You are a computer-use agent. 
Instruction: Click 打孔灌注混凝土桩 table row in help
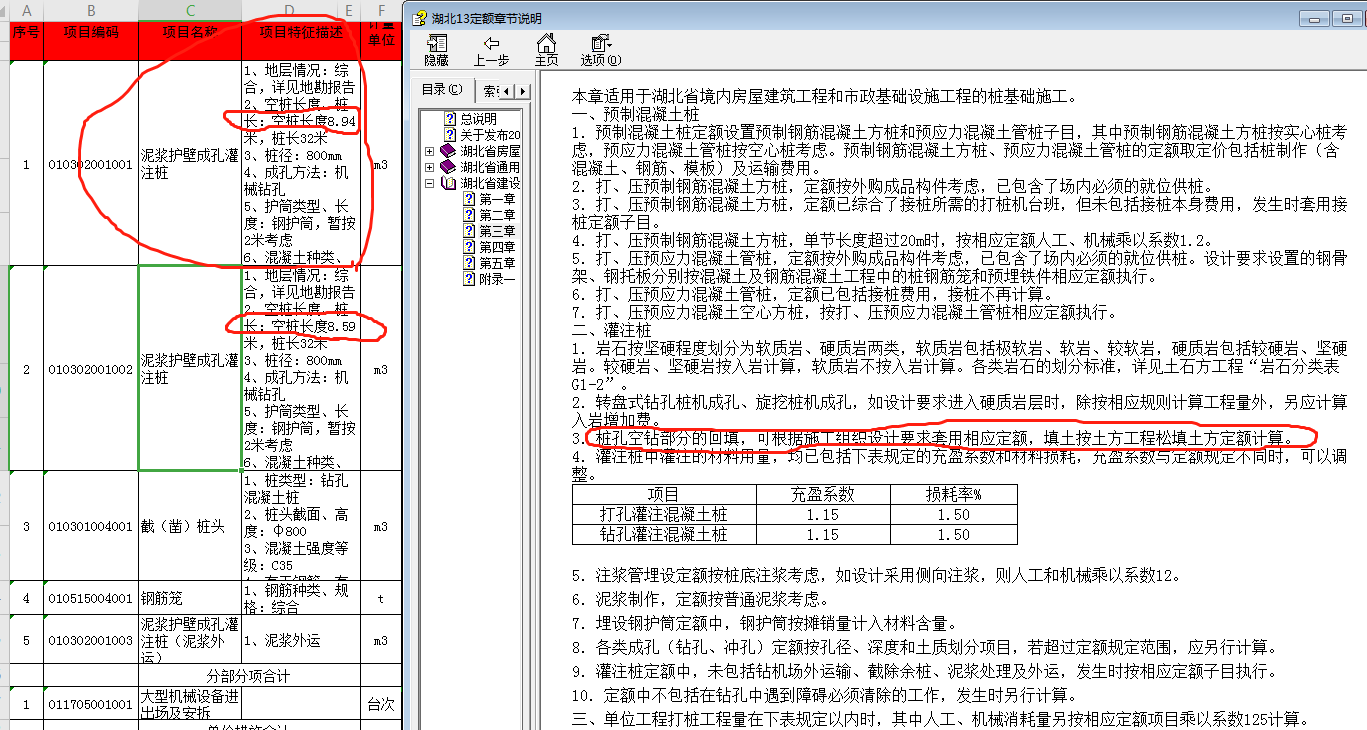pyautogui.click(x=795, y=514)
